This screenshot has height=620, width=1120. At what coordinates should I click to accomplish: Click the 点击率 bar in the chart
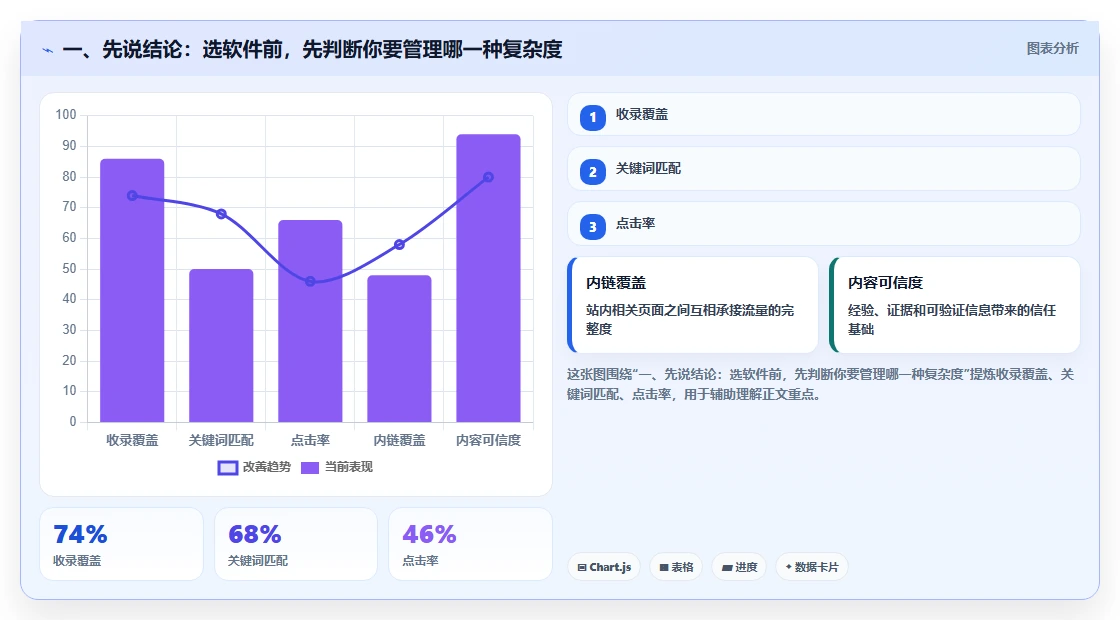[x=310, y=321]
